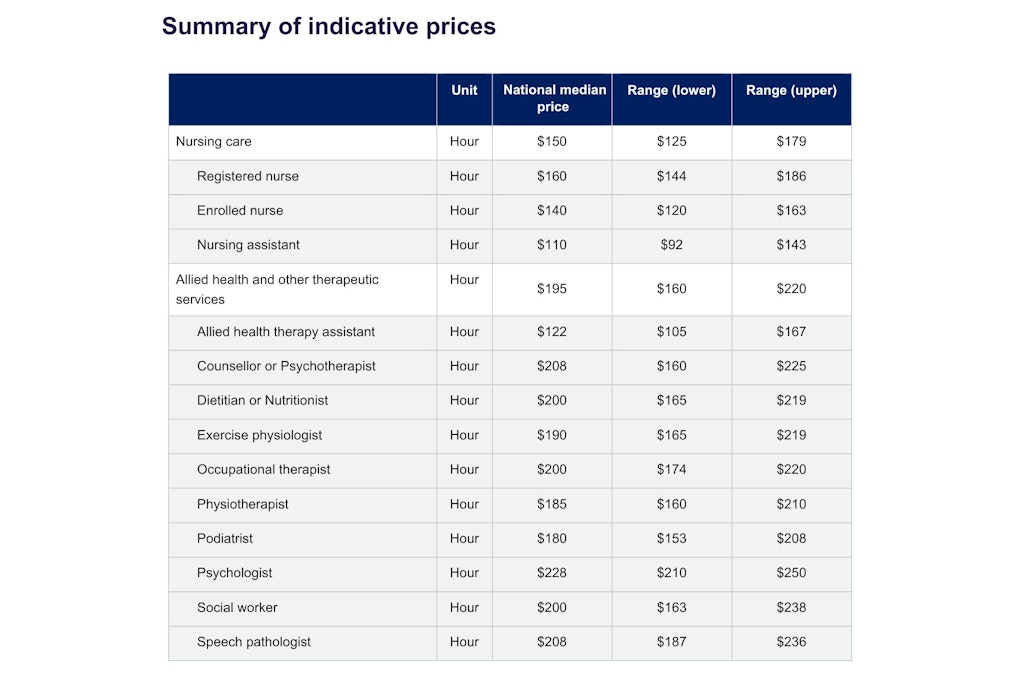Click the 'Social worker' row label
This screenshot has width=1024, height=683.
tap(239, 608)
